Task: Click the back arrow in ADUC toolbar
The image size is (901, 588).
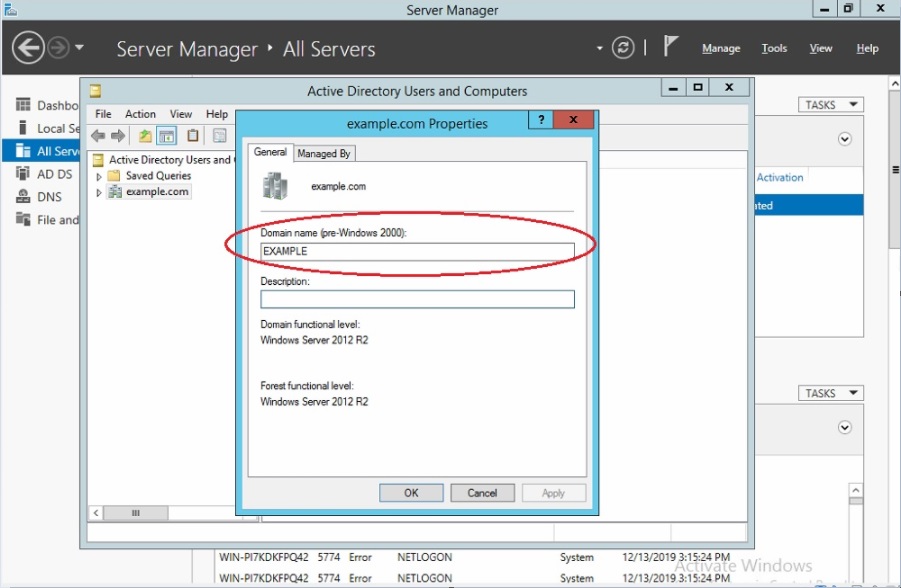Action: (98, 136)
